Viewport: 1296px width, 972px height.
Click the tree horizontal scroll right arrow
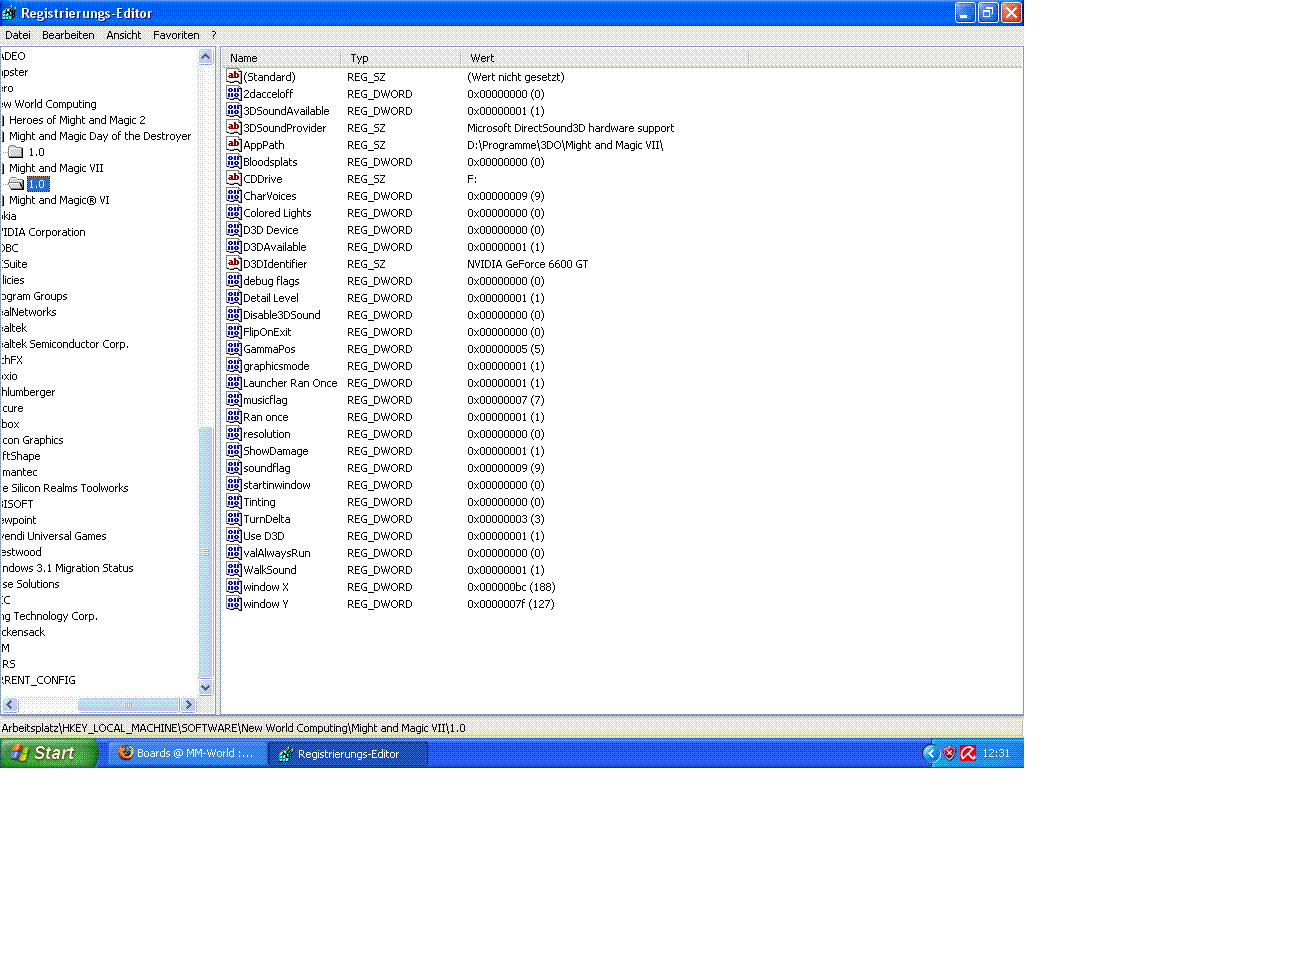188,705
